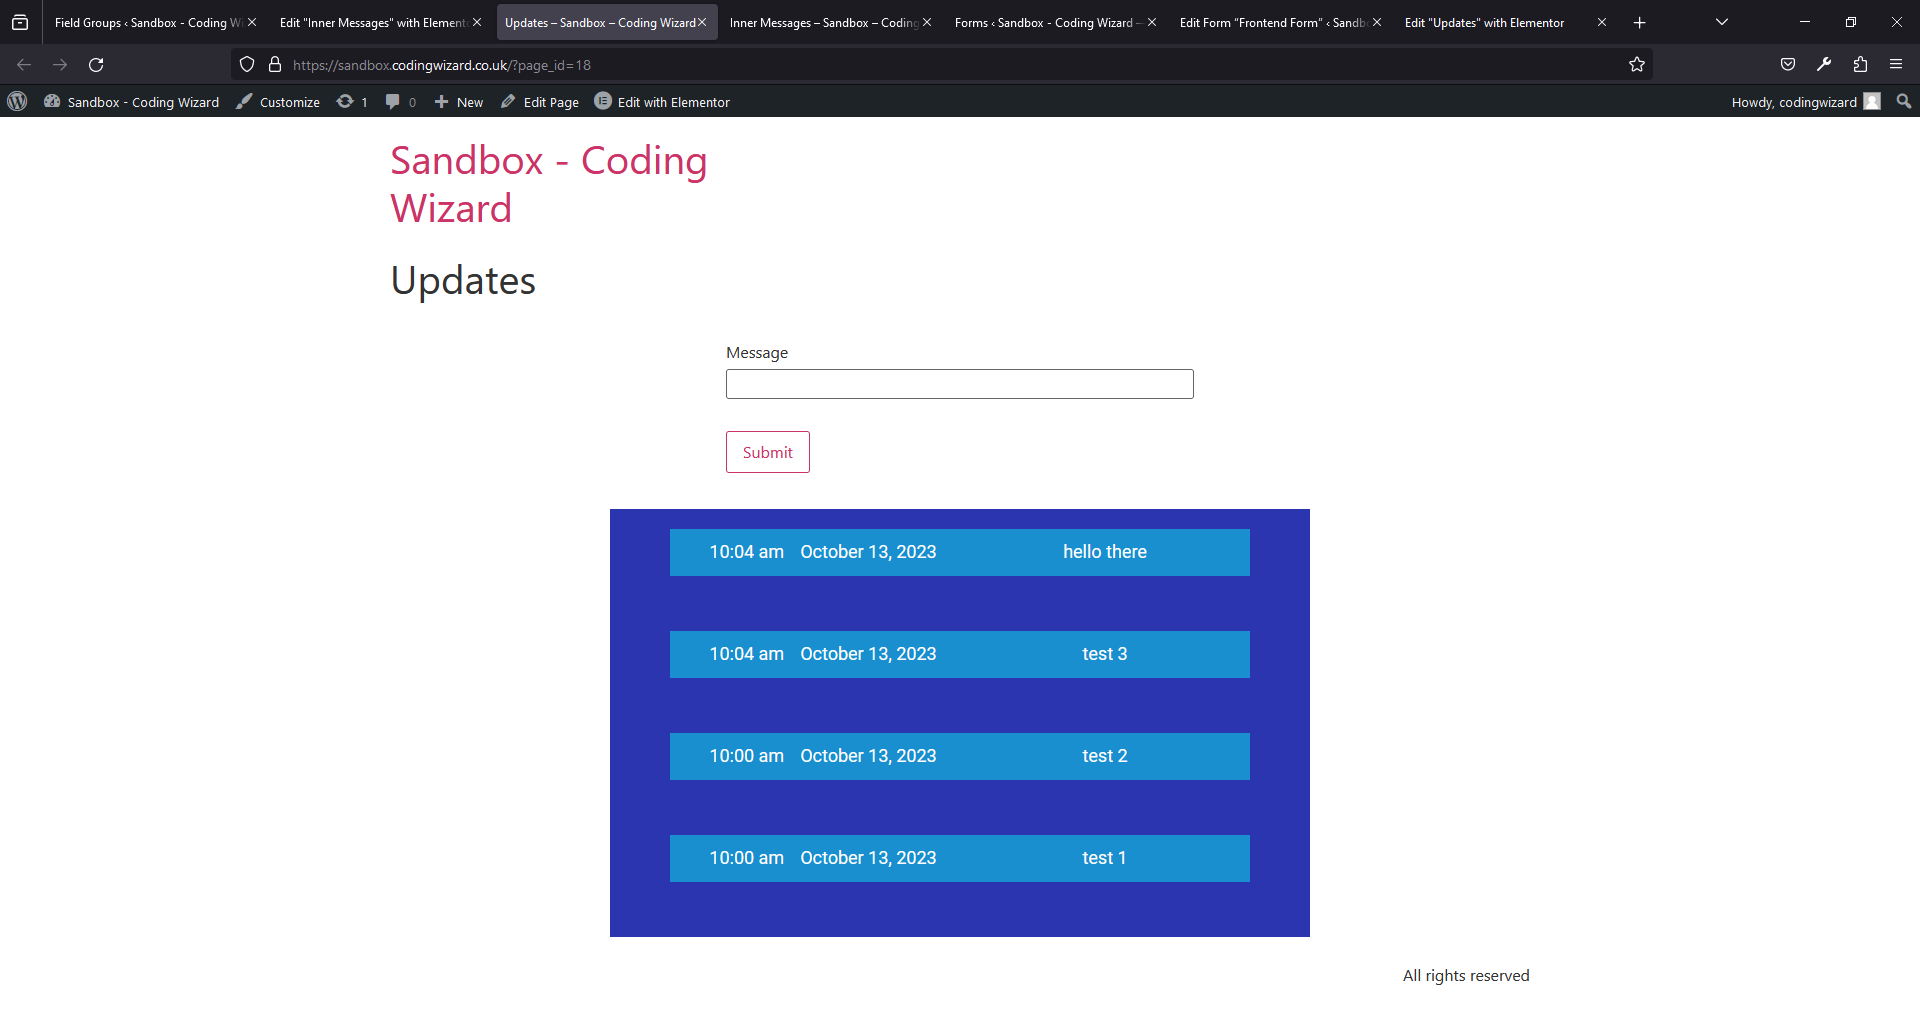This screenshot has height=1032, width=1920.
Task: Focus the Message input field
Action: tap(960, 384)
